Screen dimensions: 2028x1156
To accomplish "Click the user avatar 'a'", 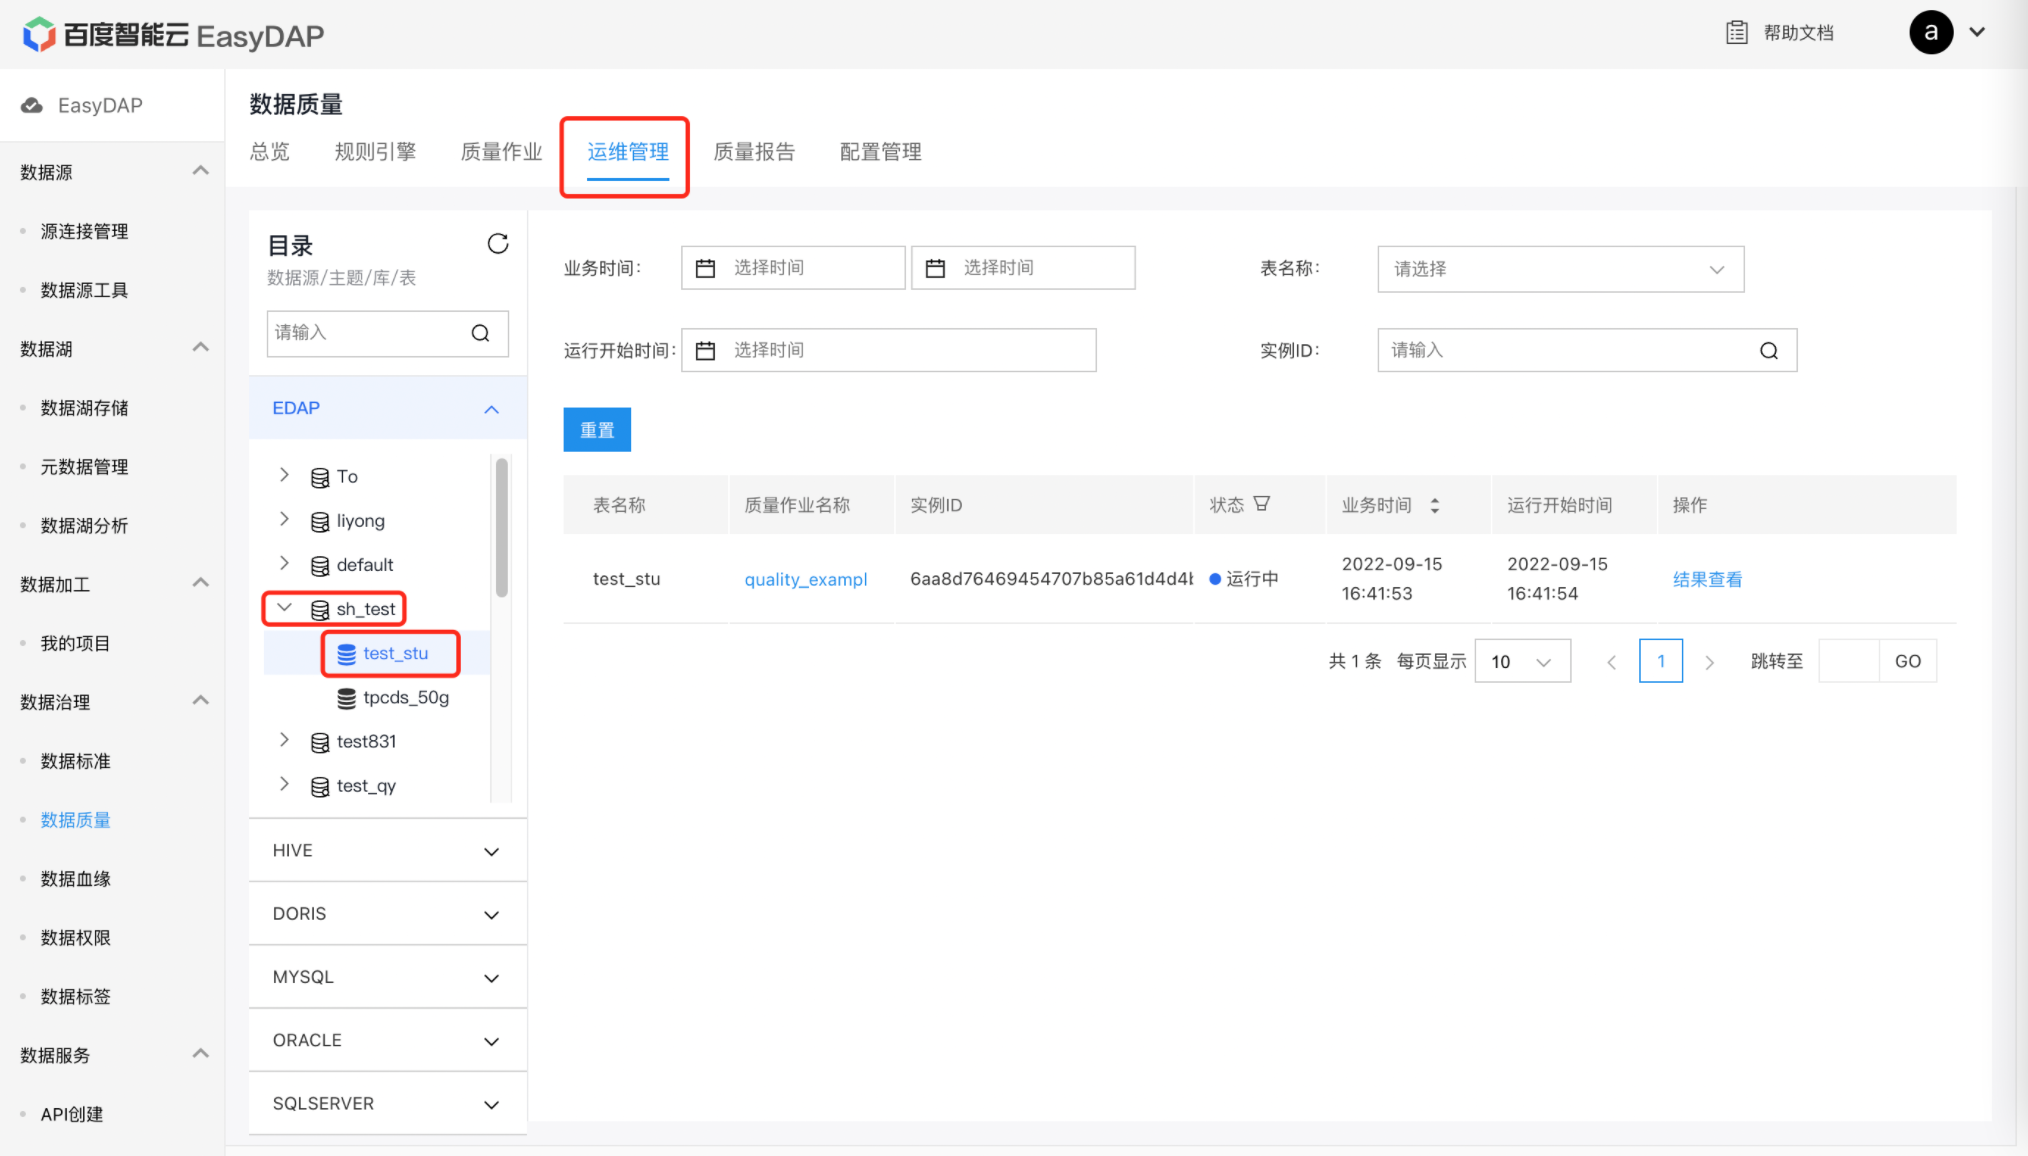I will click(1931, 32).
